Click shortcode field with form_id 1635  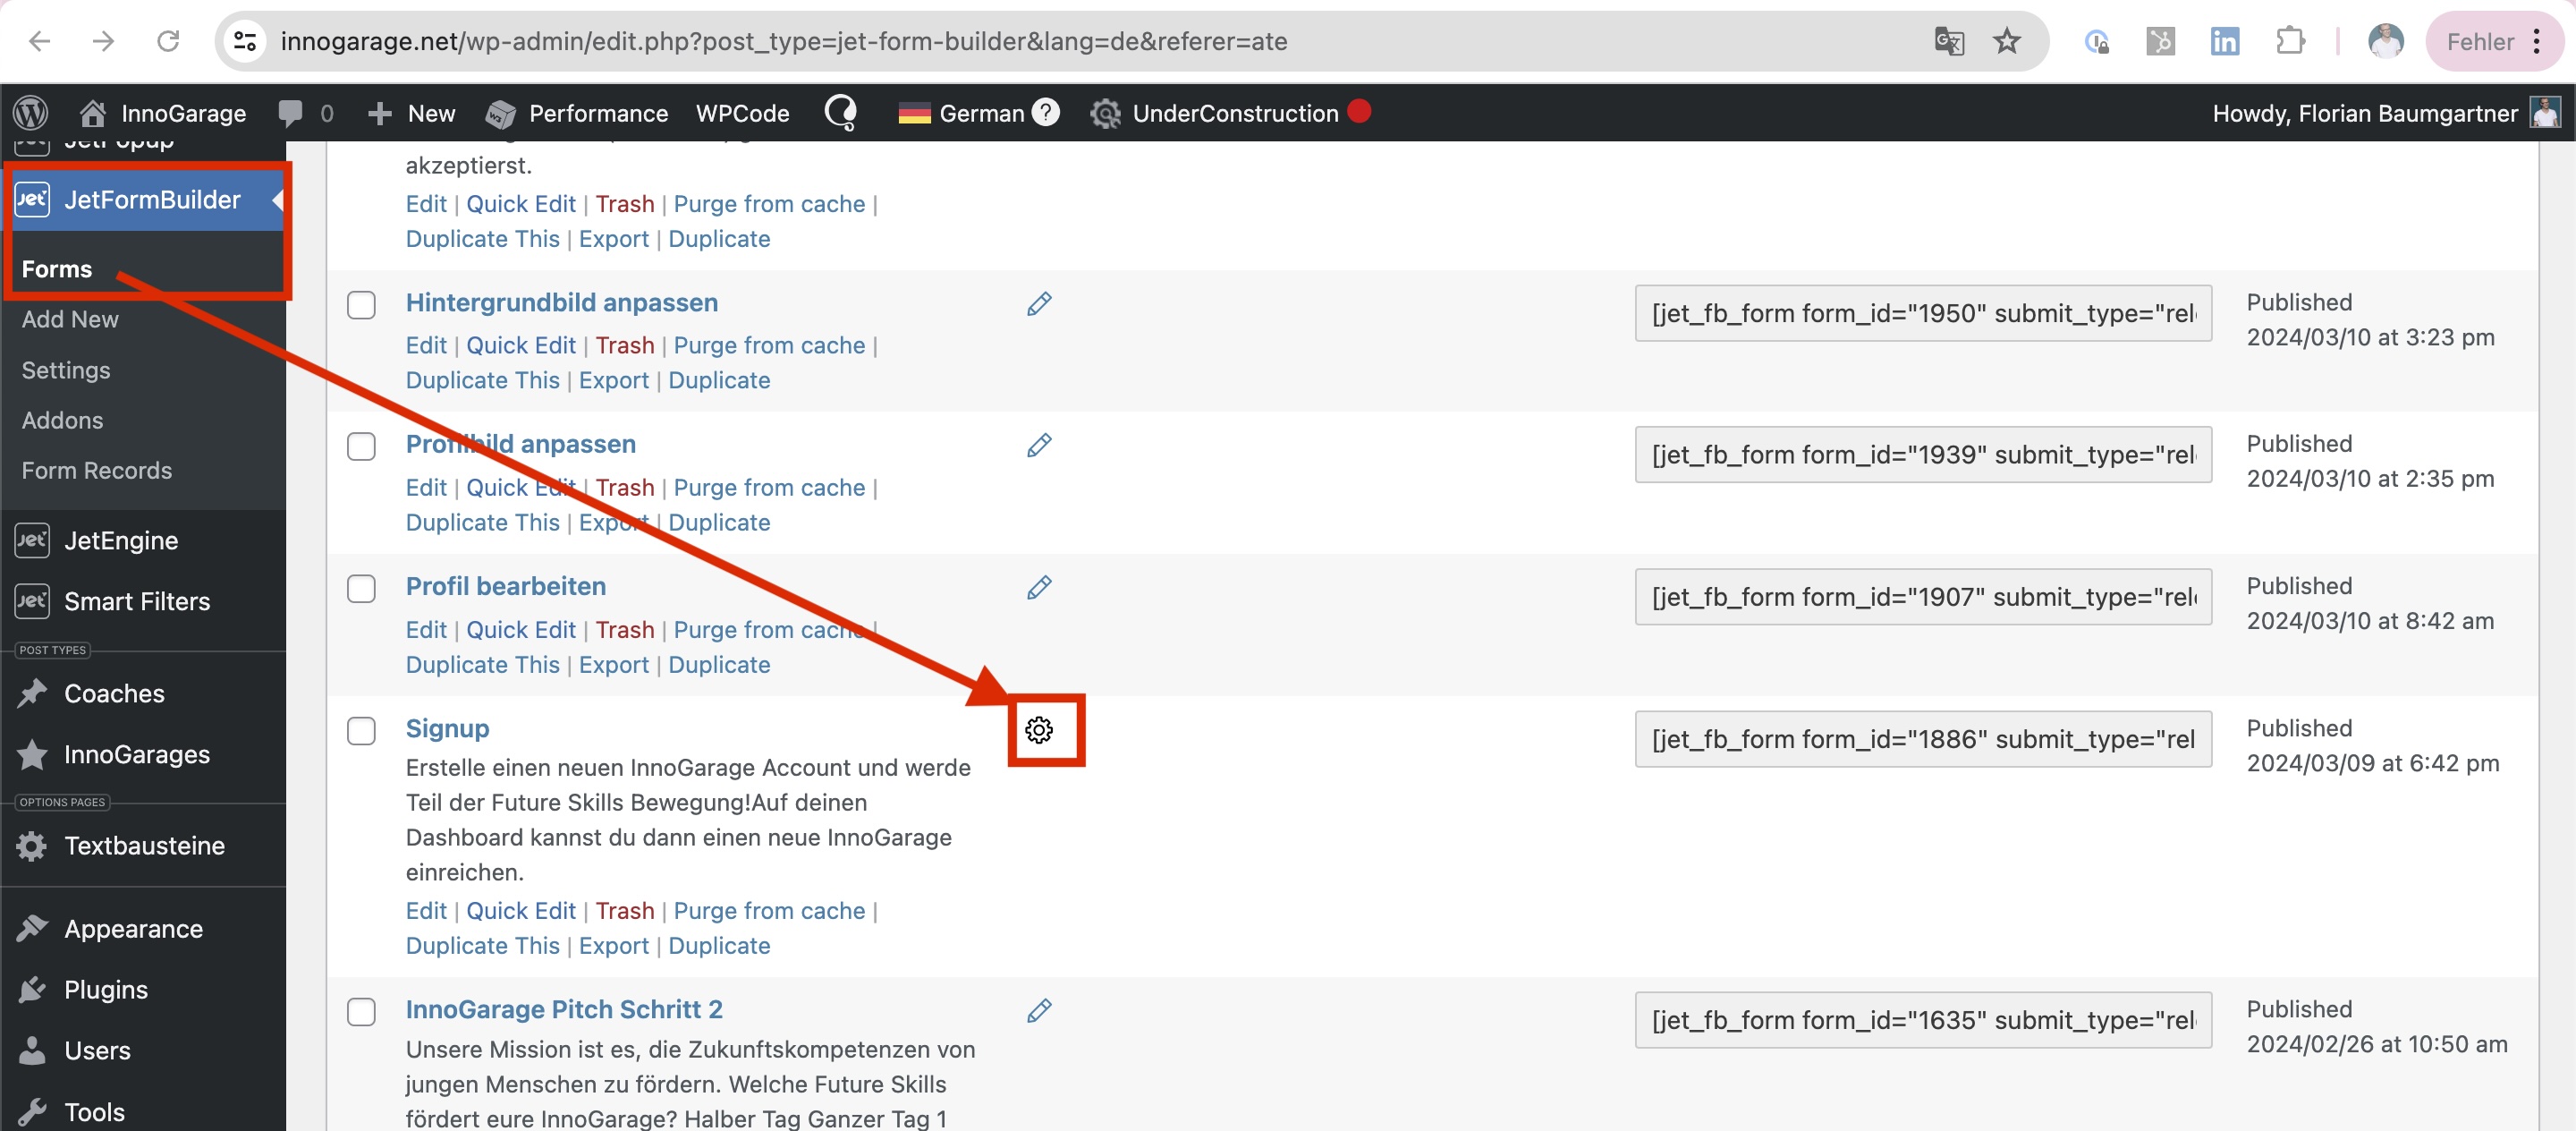coord(1922,1020)
